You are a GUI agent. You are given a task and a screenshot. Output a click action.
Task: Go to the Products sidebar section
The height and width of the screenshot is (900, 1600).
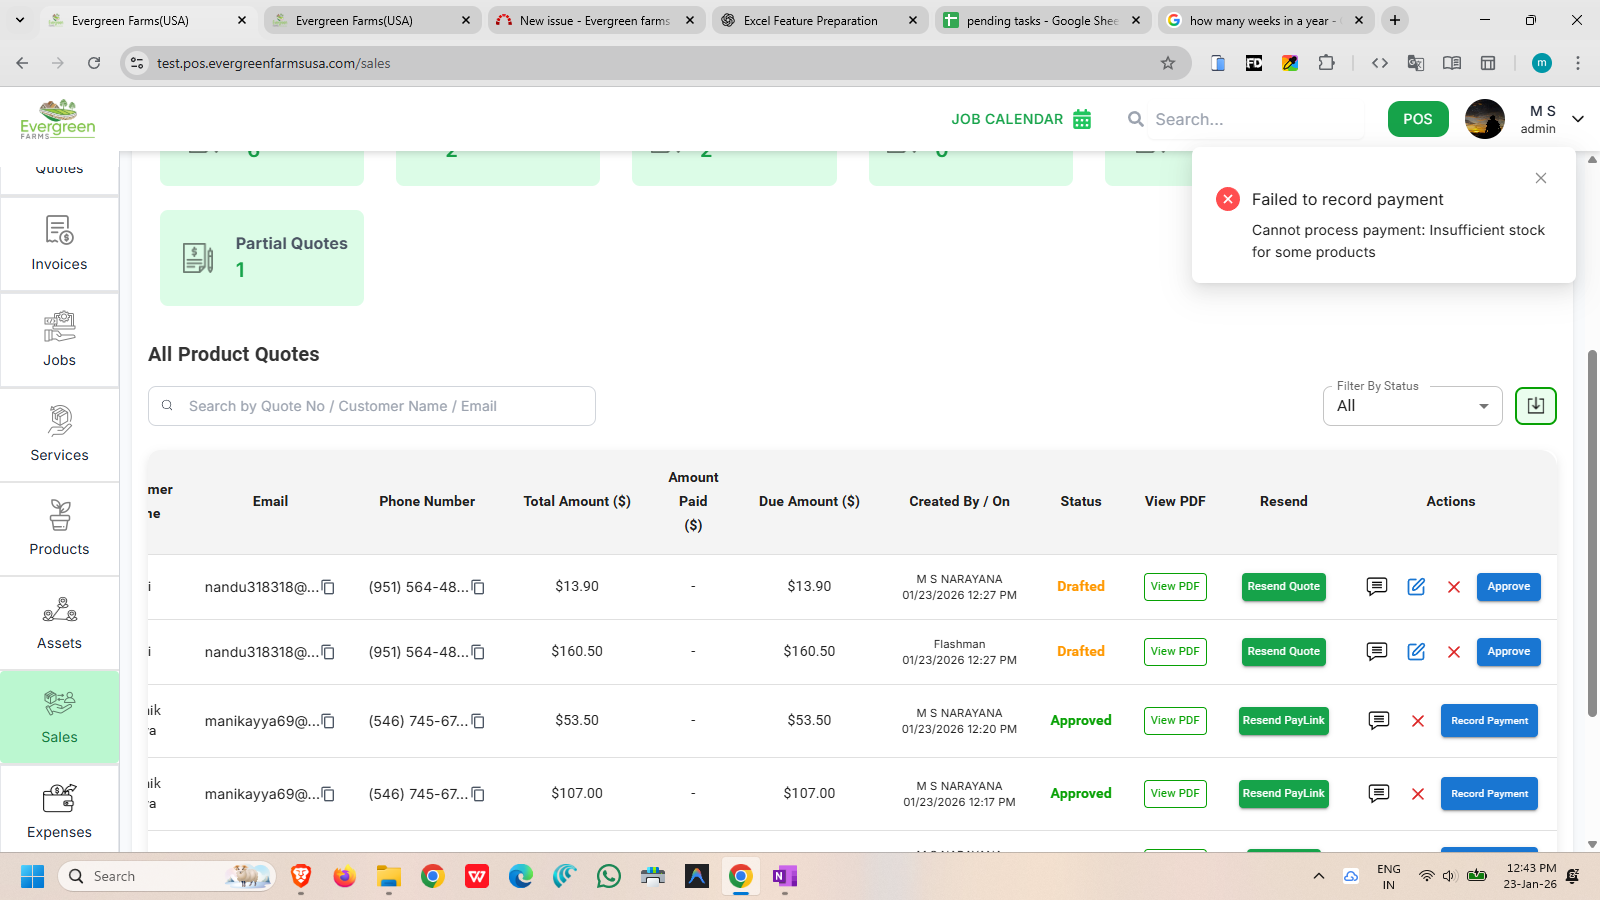pos(59,529)
